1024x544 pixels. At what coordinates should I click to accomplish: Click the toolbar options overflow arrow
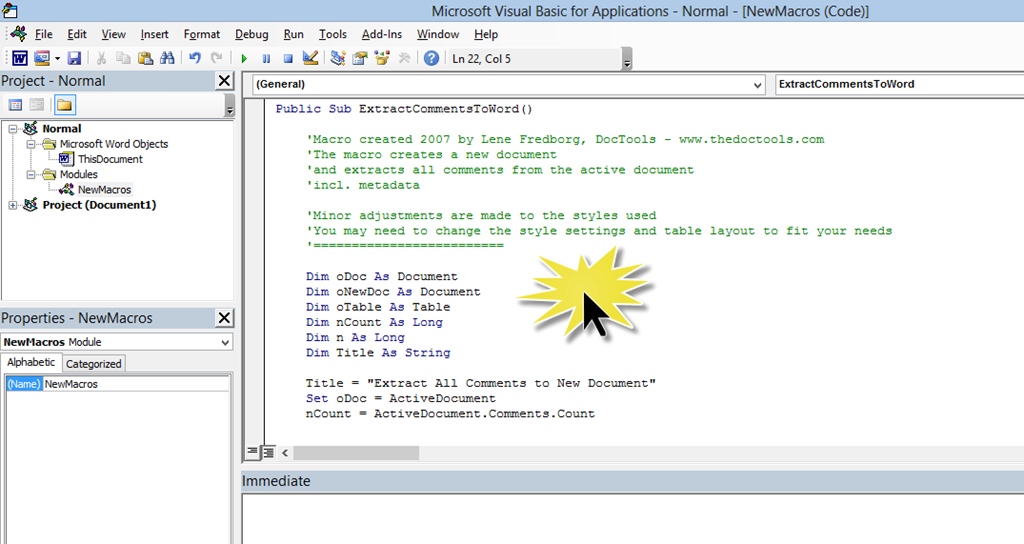[628, 59]
